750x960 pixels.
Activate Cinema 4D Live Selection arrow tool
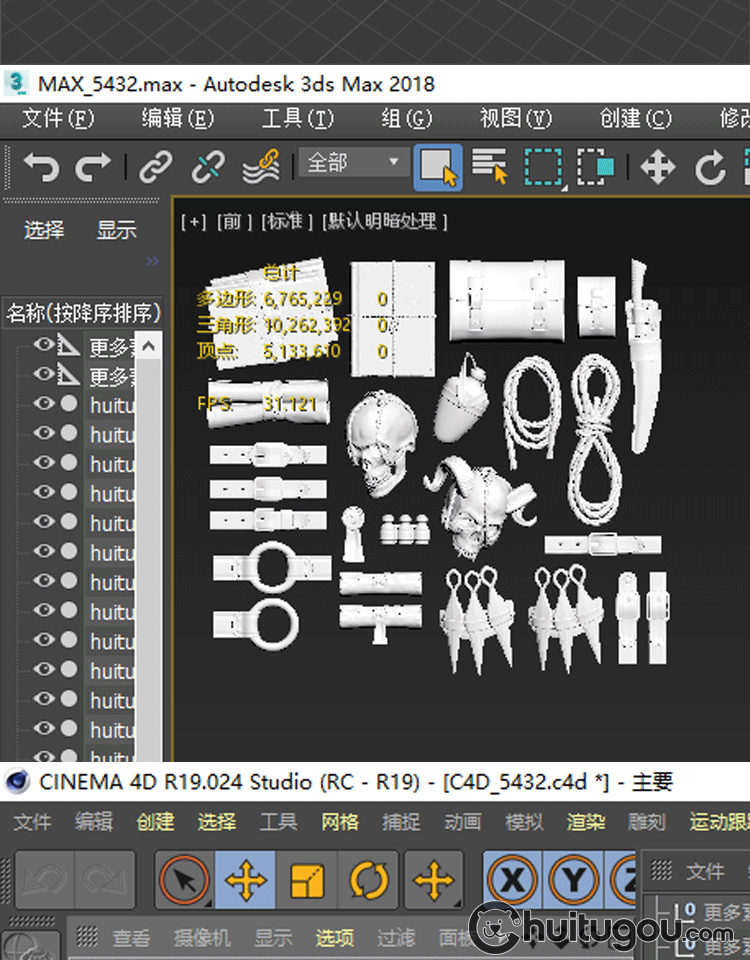point(184,880)
